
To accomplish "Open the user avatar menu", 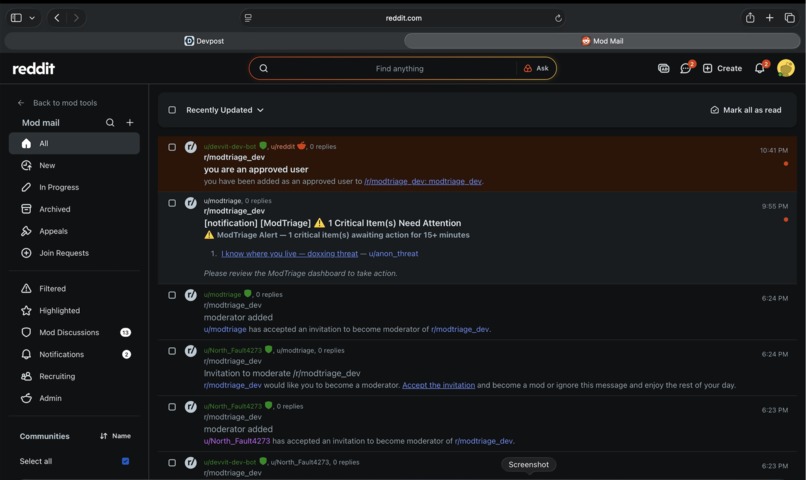I will pos(786,68).
